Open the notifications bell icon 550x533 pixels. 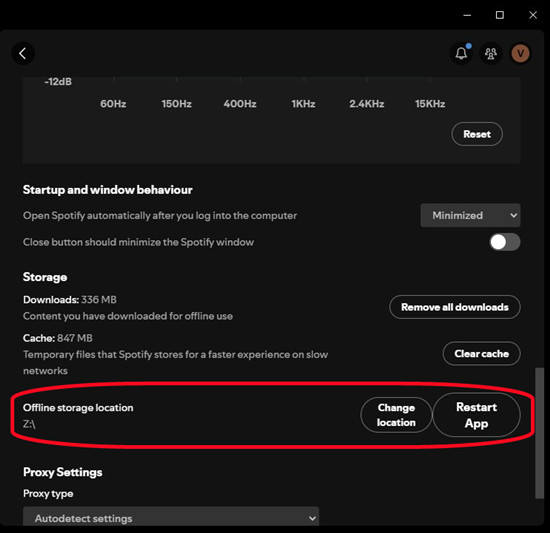point(461,53)
